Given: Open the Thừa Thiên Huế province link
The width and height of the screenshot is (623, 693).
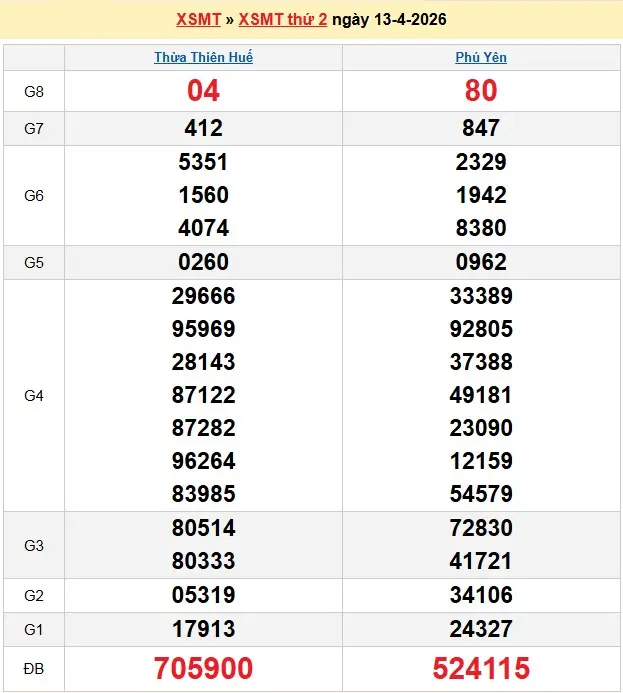Looking at the screenshot, I should (203, 57).
